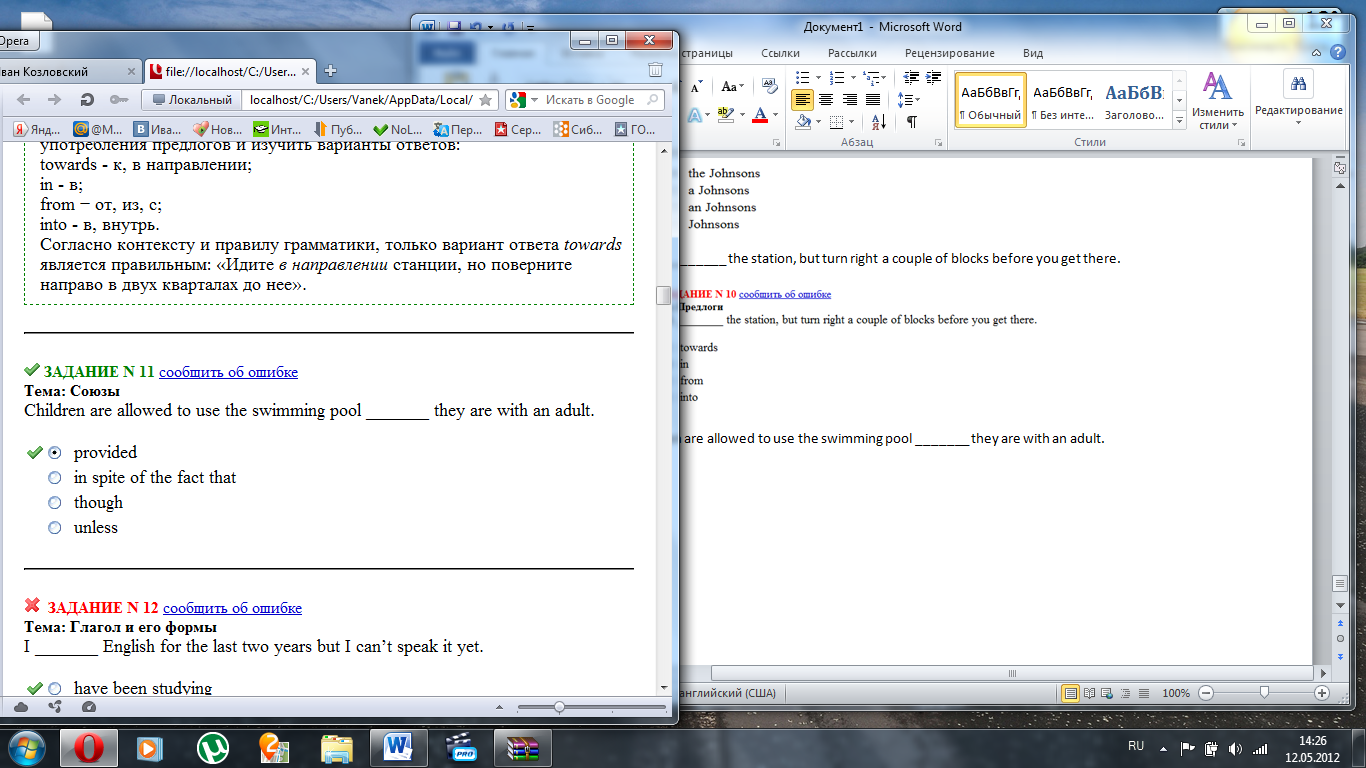Image resolution: width=1366 pixels, height=768 pixels.
Task: Open Opera closed tabs trash icon
Action: 655,70
